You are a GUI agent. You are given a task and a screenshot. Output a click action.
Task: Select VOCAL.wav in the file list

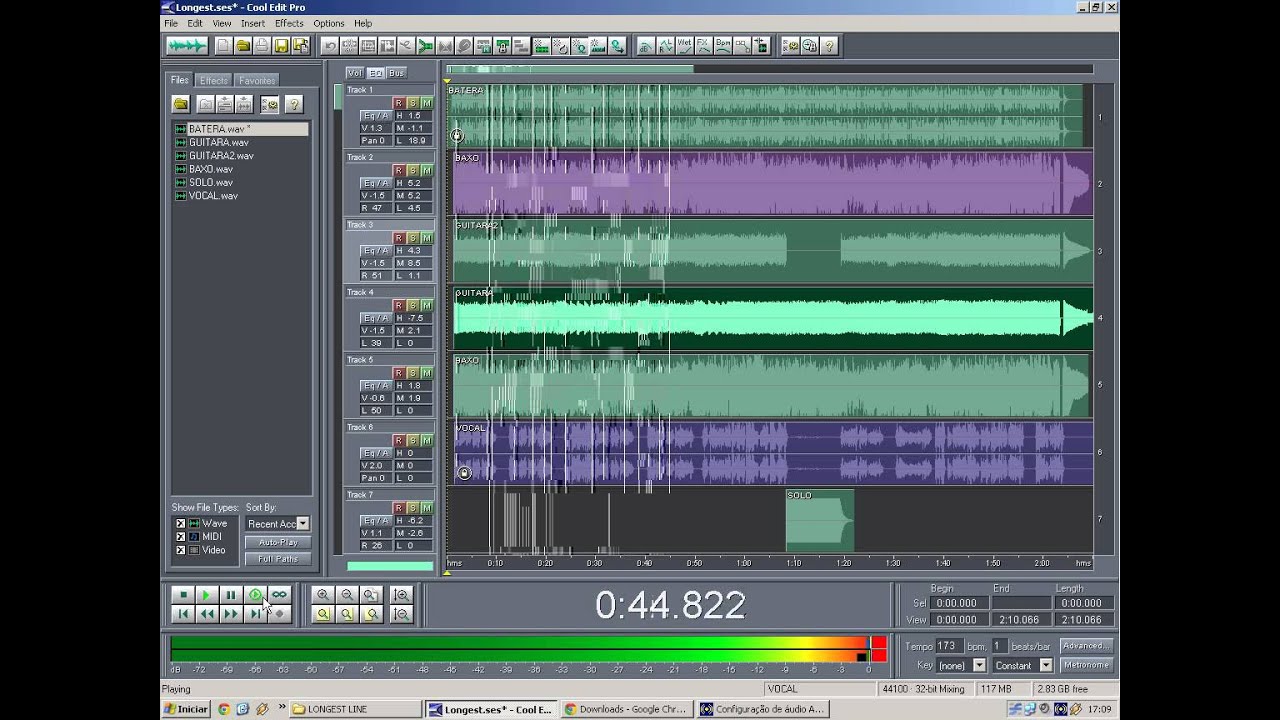[x=213, y=196]
